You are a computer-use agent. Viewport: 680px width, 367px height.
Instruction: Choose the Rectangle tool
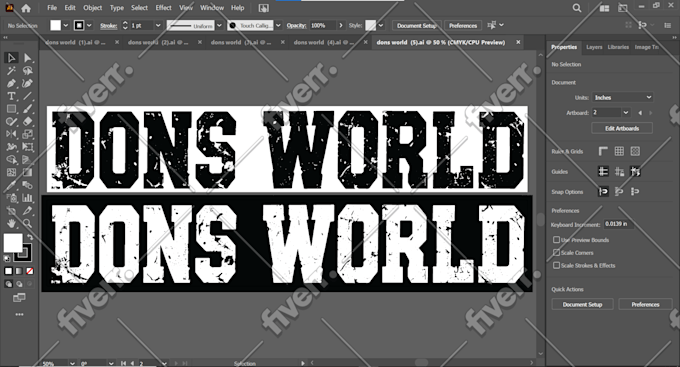pyautogui.click(x=11, y=109)
